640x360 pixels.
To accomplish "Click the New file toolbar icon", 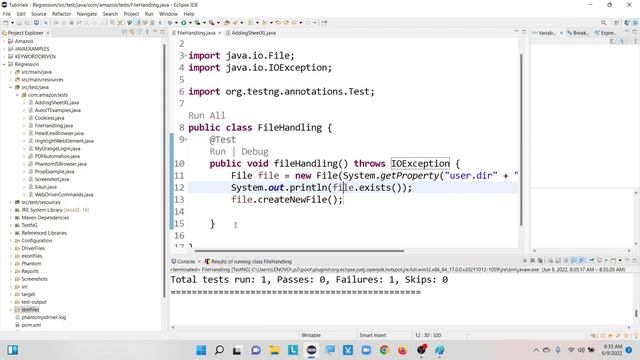I will tap(6, 23).
